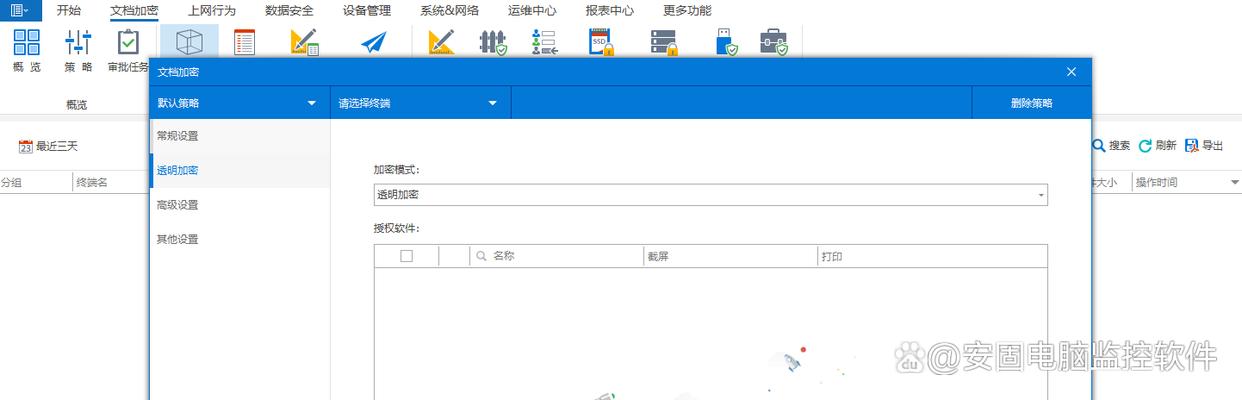The image size is (1242, 400).
Task: Select 常规设置 in the dialog sidebar
Action: pos(240,135)
